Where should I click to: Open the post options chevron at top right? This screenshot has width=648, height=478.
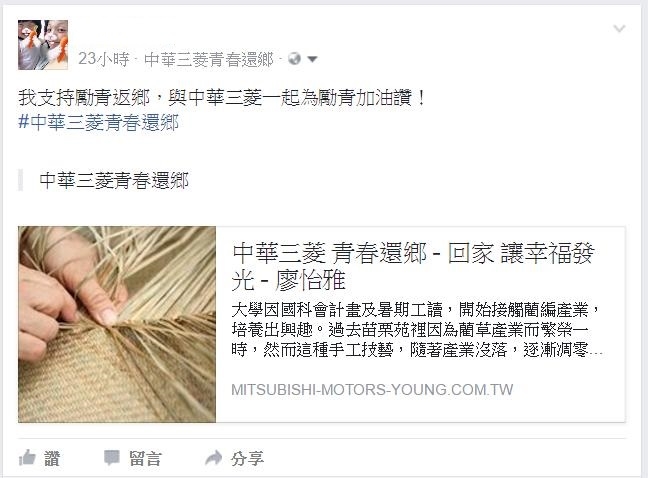pos(619,29)
